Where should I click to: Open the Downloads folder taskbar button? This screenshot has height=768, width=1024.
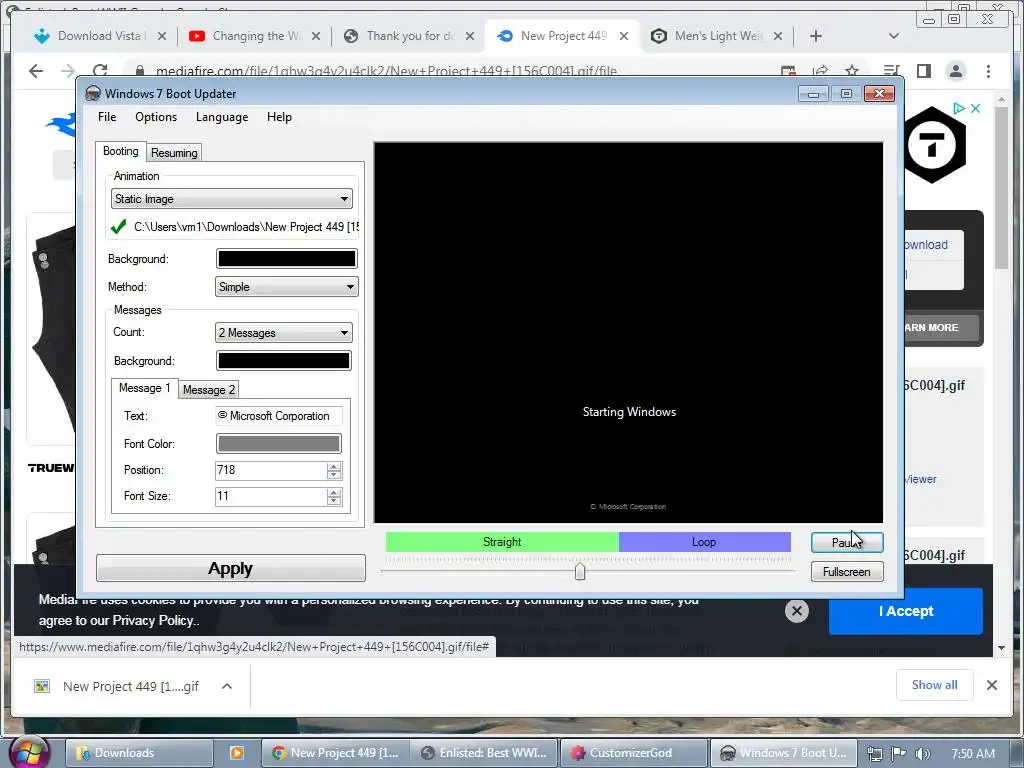[138, 753]
